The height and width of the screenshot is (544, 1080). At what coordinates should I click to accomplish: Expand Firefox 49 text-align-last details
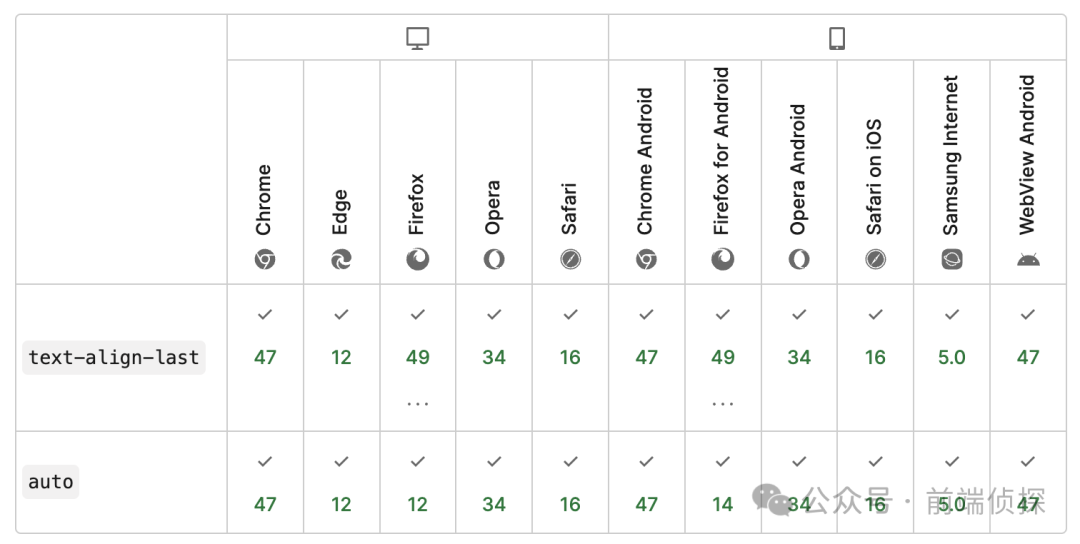point(417,404)
